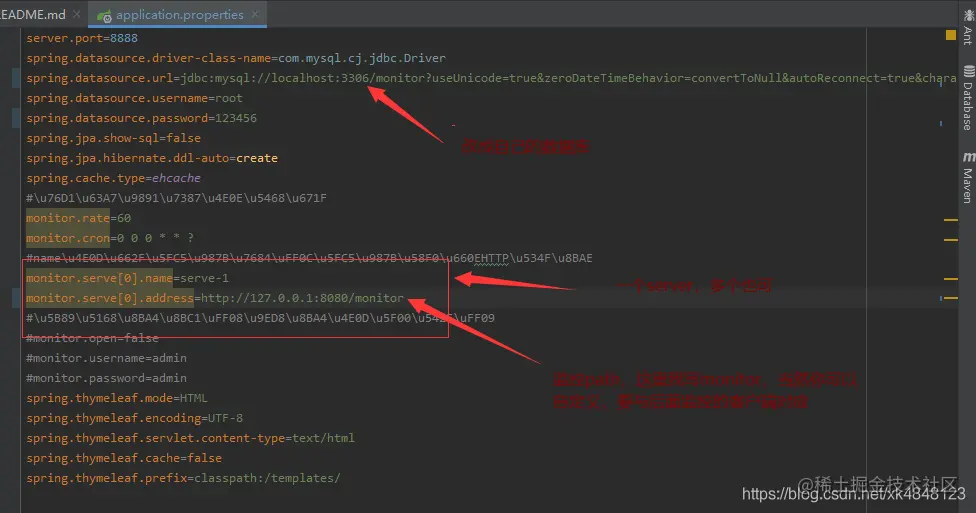Click the monitor.serve[0].address URL value

tap(302, 298)
